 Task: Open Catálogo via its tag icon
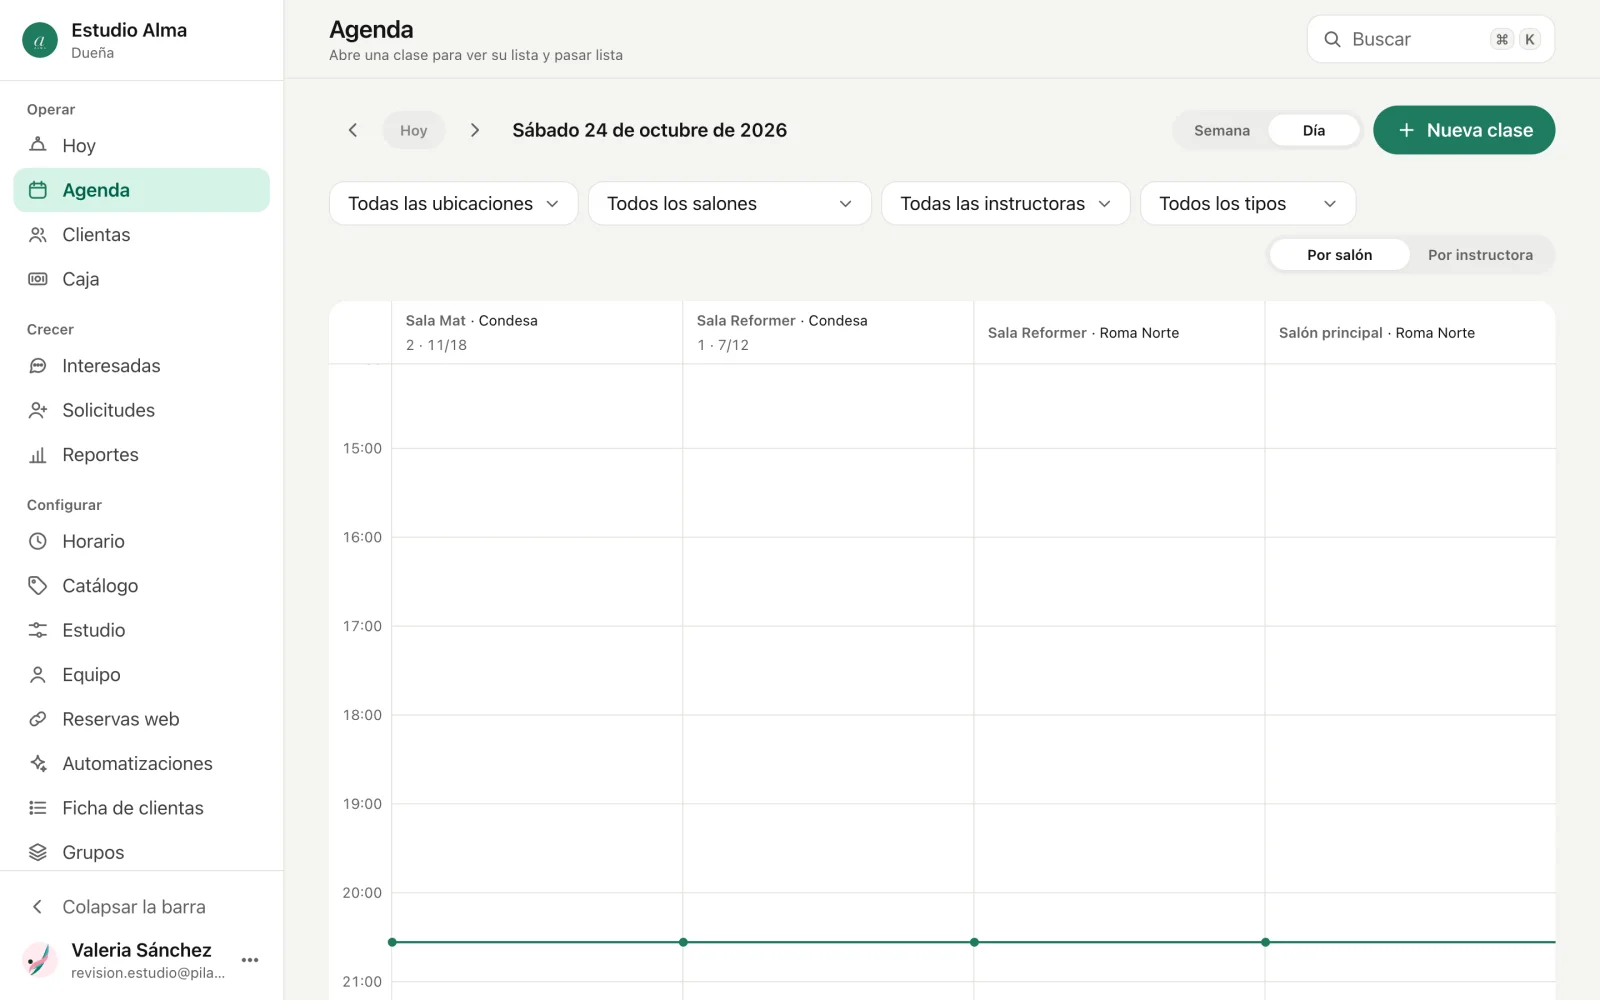pos(38,586)
